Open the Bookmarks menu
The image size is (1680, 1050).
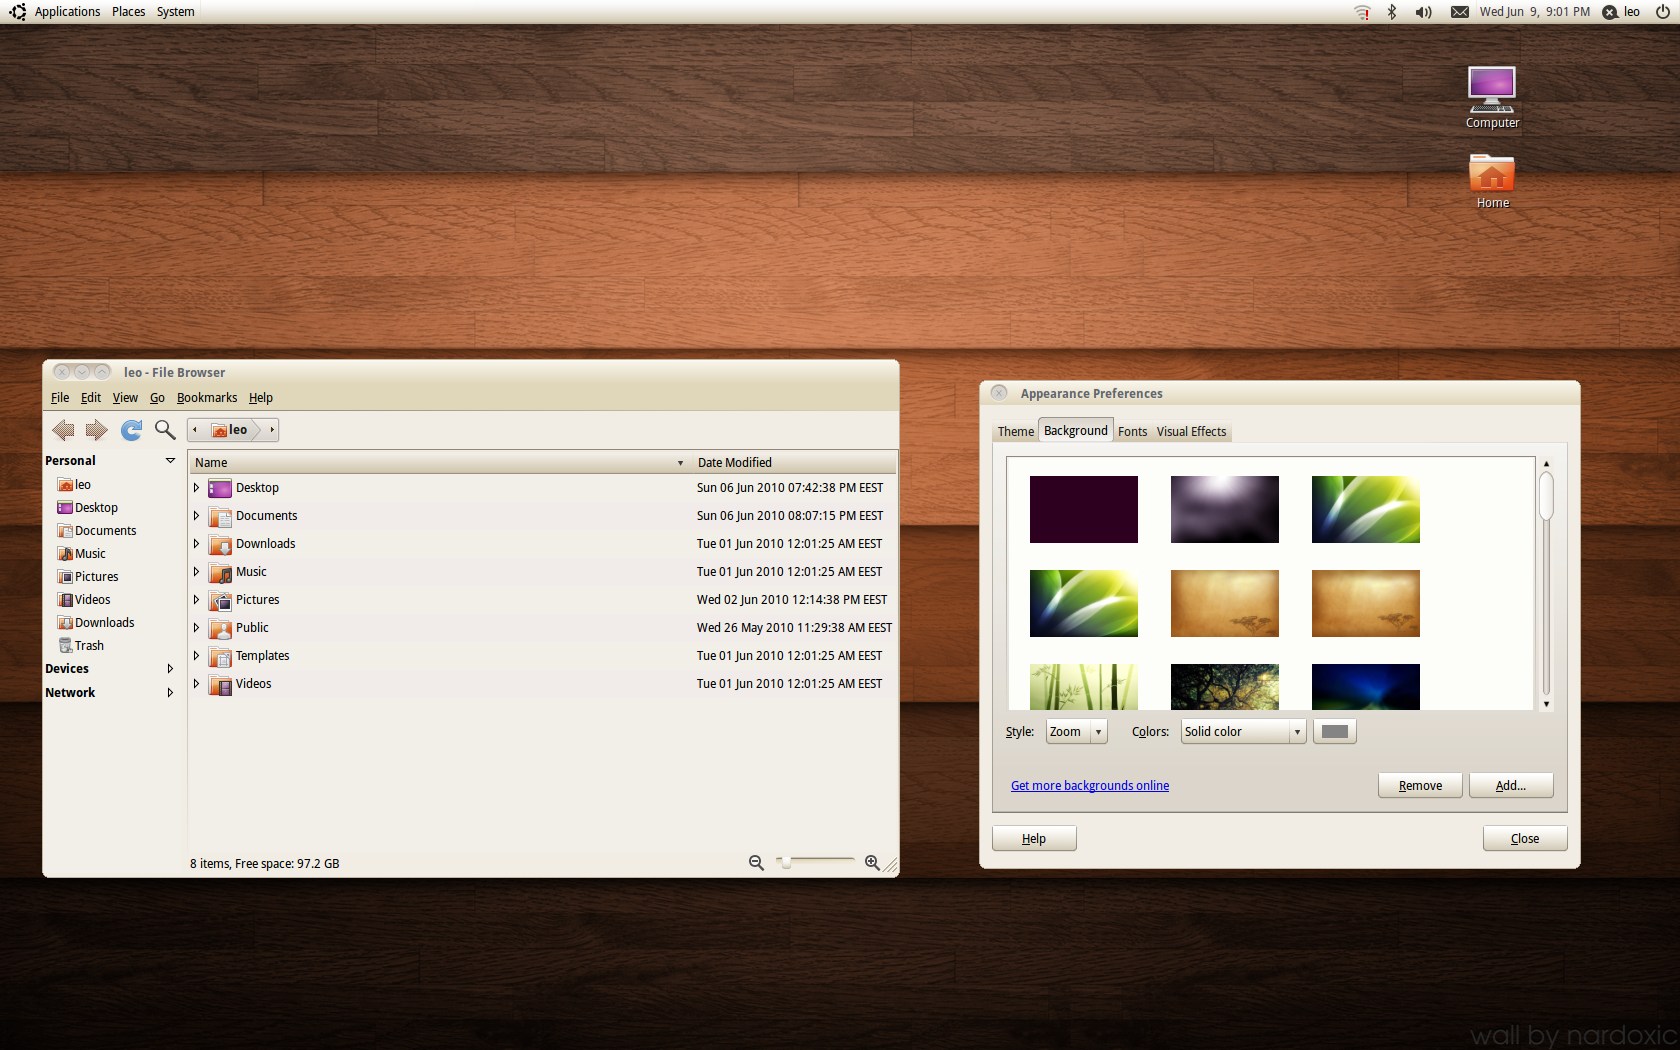207,398
